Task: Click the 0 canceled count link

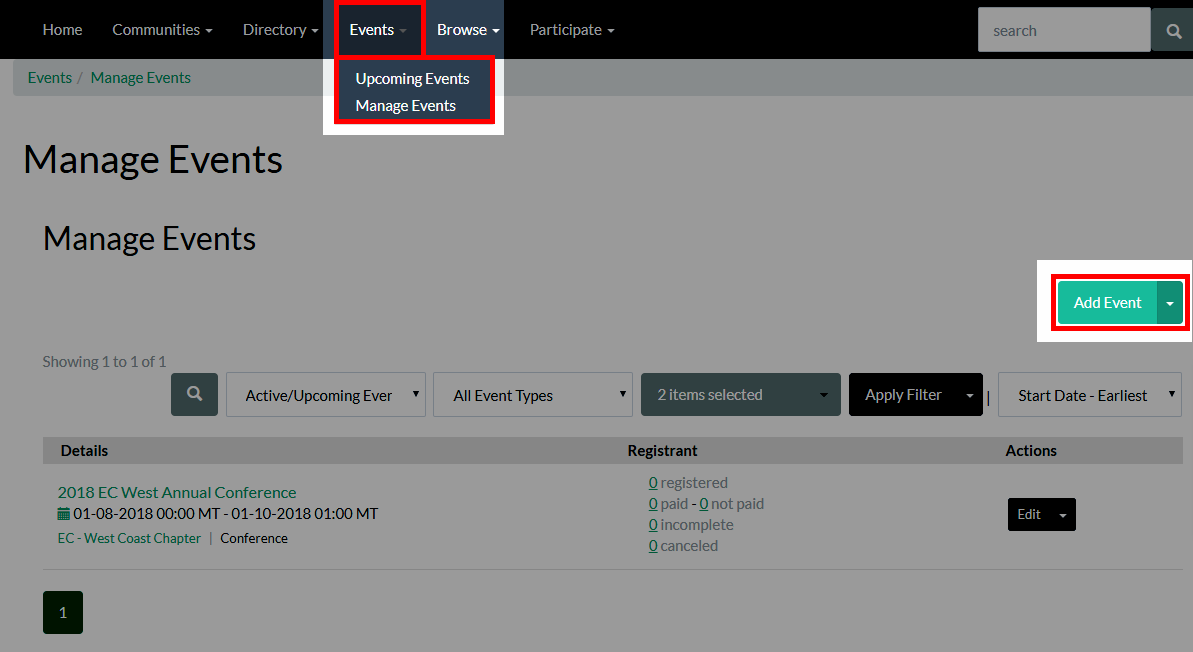Action: [653, 545]
